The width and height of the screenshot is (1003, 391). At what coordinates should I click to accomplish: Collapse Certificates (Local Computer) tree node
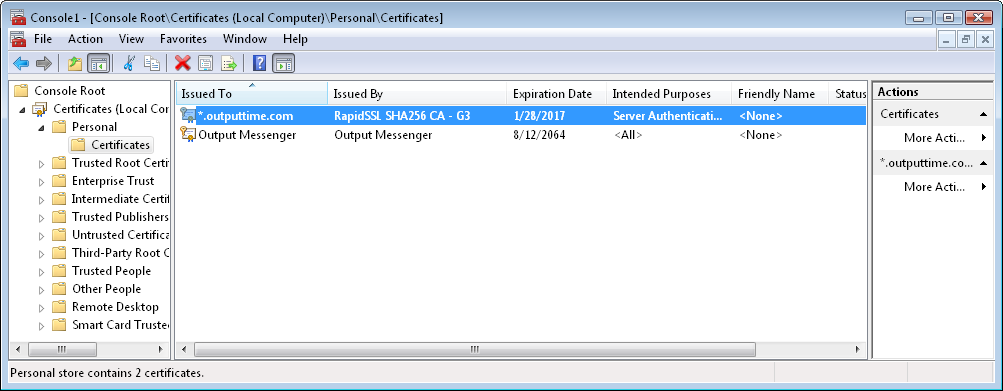(23, 109)
